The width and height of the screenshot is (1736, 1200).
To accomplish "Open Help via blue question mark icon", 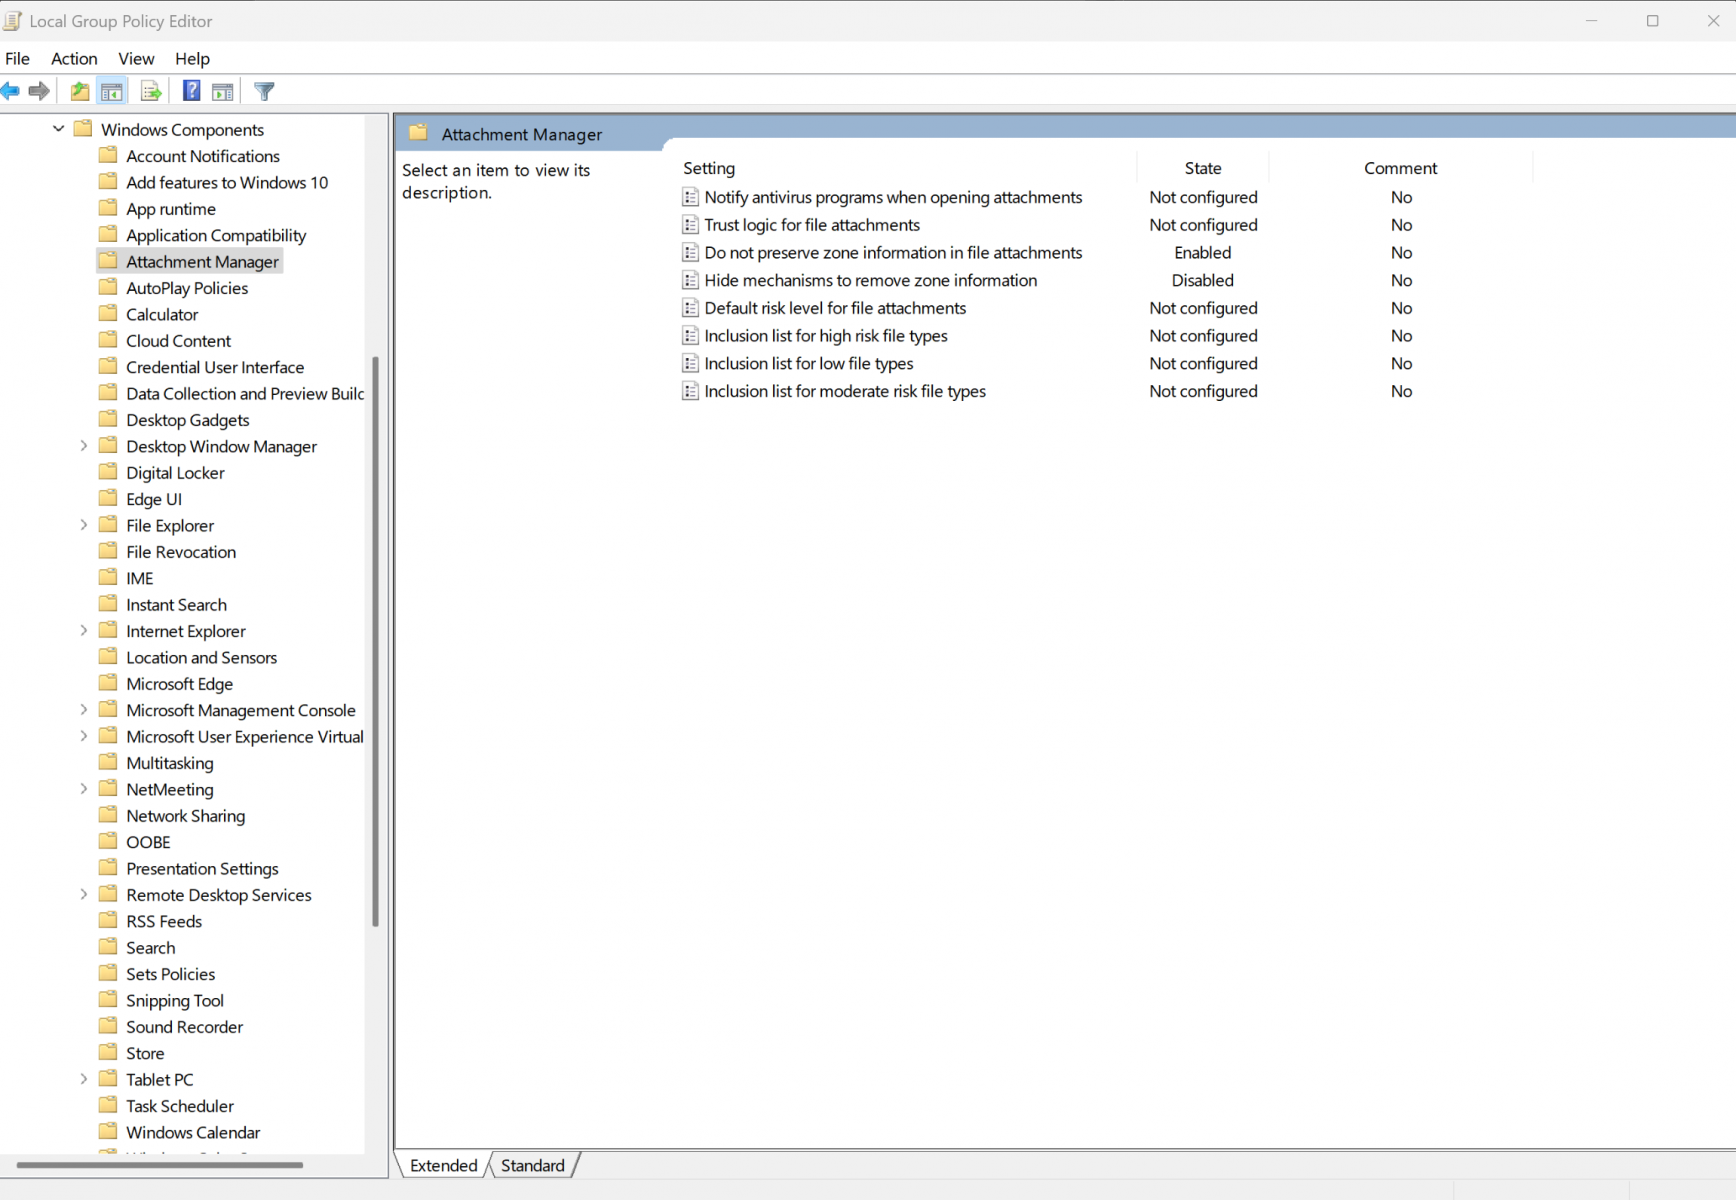I will tap(191, 91).
